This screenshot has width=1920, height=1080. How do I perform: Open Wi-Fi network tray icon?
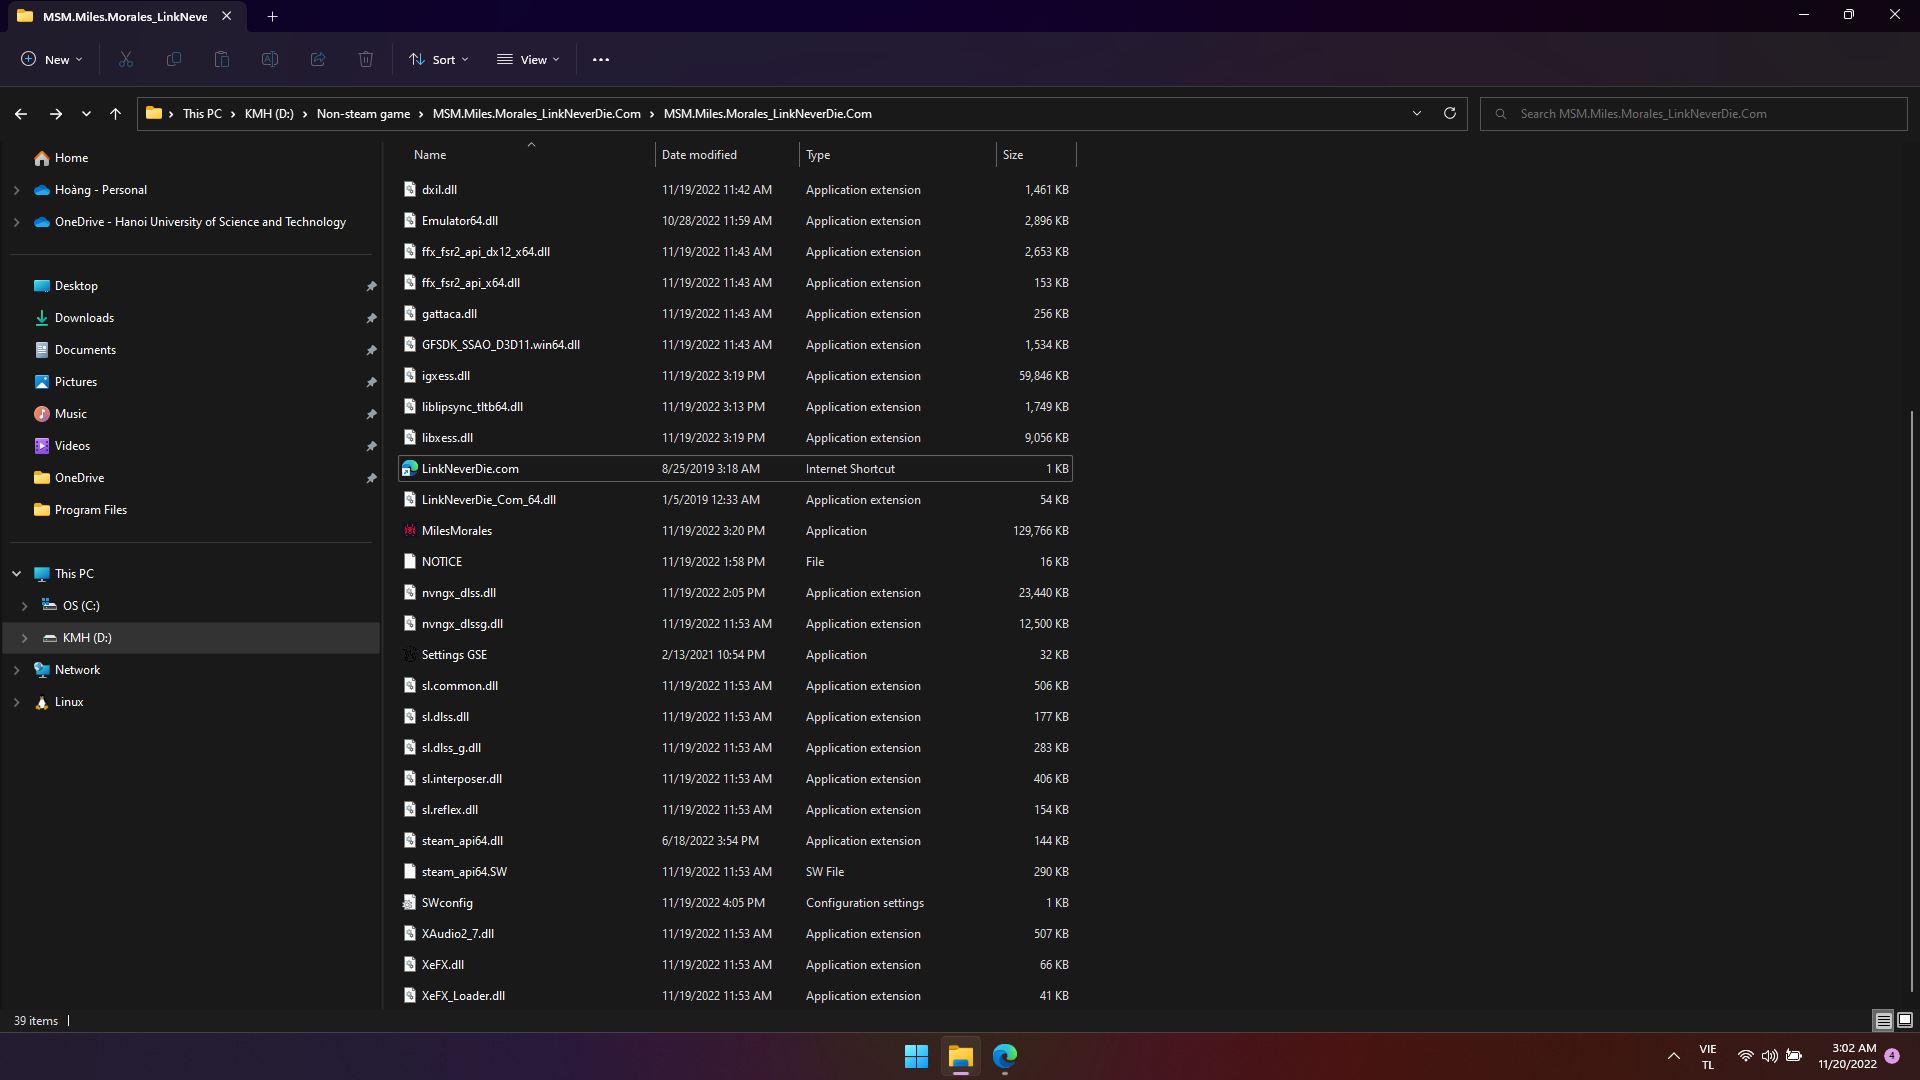tap(1745, 1056)
